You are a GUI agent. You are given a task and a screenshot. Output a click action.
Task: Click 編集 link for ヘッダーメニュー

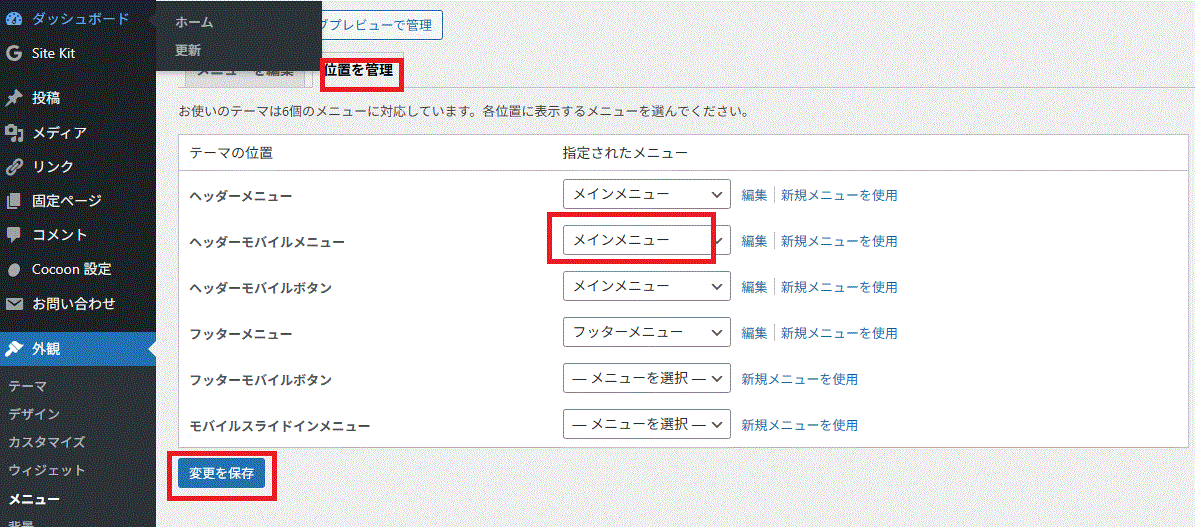754,195
